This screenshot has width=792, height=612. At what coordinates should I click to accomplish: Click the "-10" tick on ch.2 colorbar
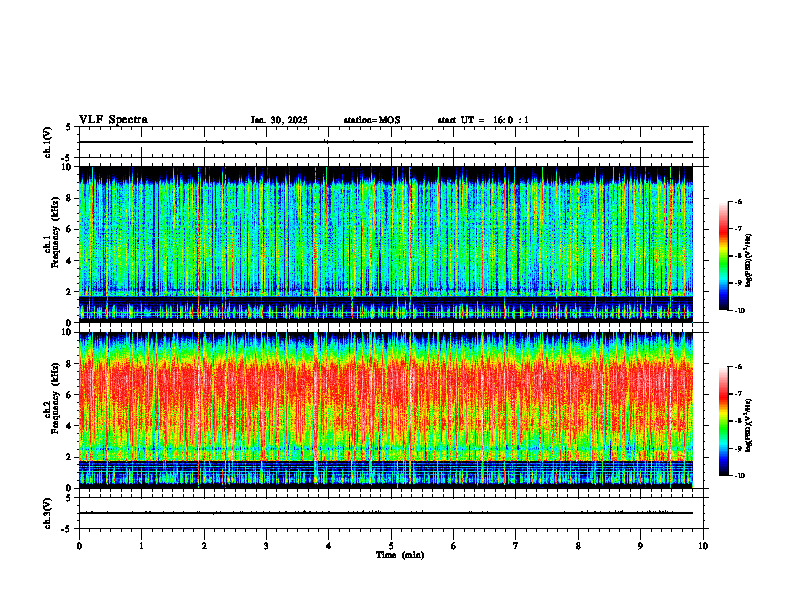point(739,476)
